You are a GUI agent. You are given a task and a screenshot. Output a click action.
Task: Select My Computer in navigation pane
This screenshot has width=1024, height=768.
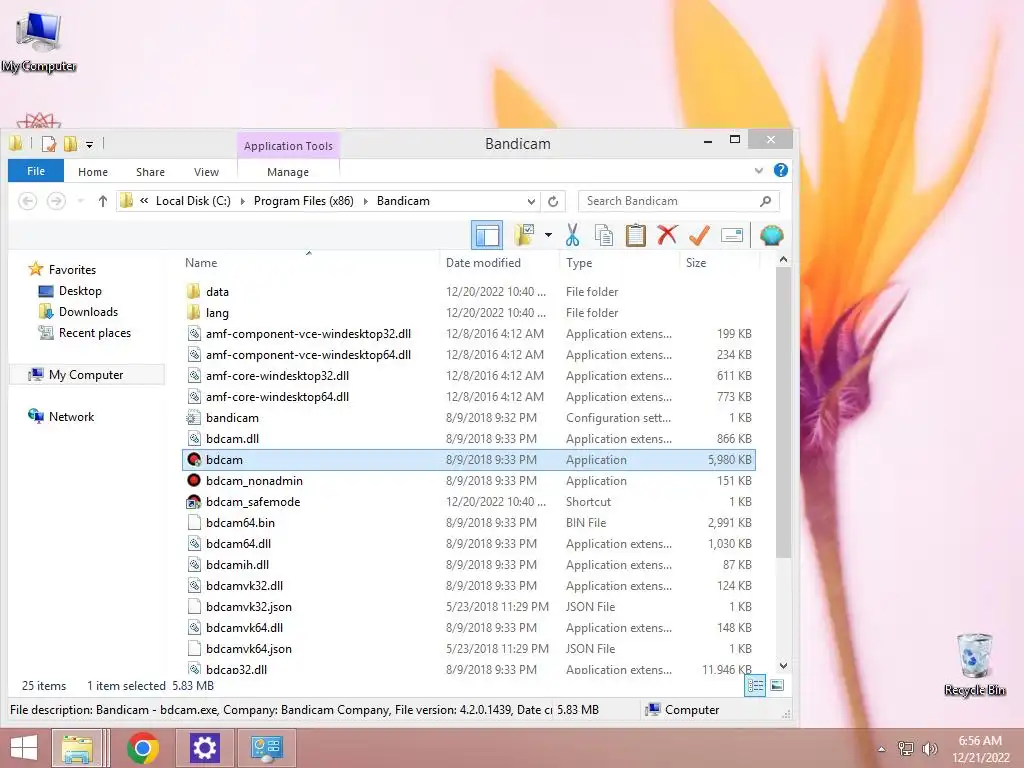pyautogui.click(x=86, y=375)
